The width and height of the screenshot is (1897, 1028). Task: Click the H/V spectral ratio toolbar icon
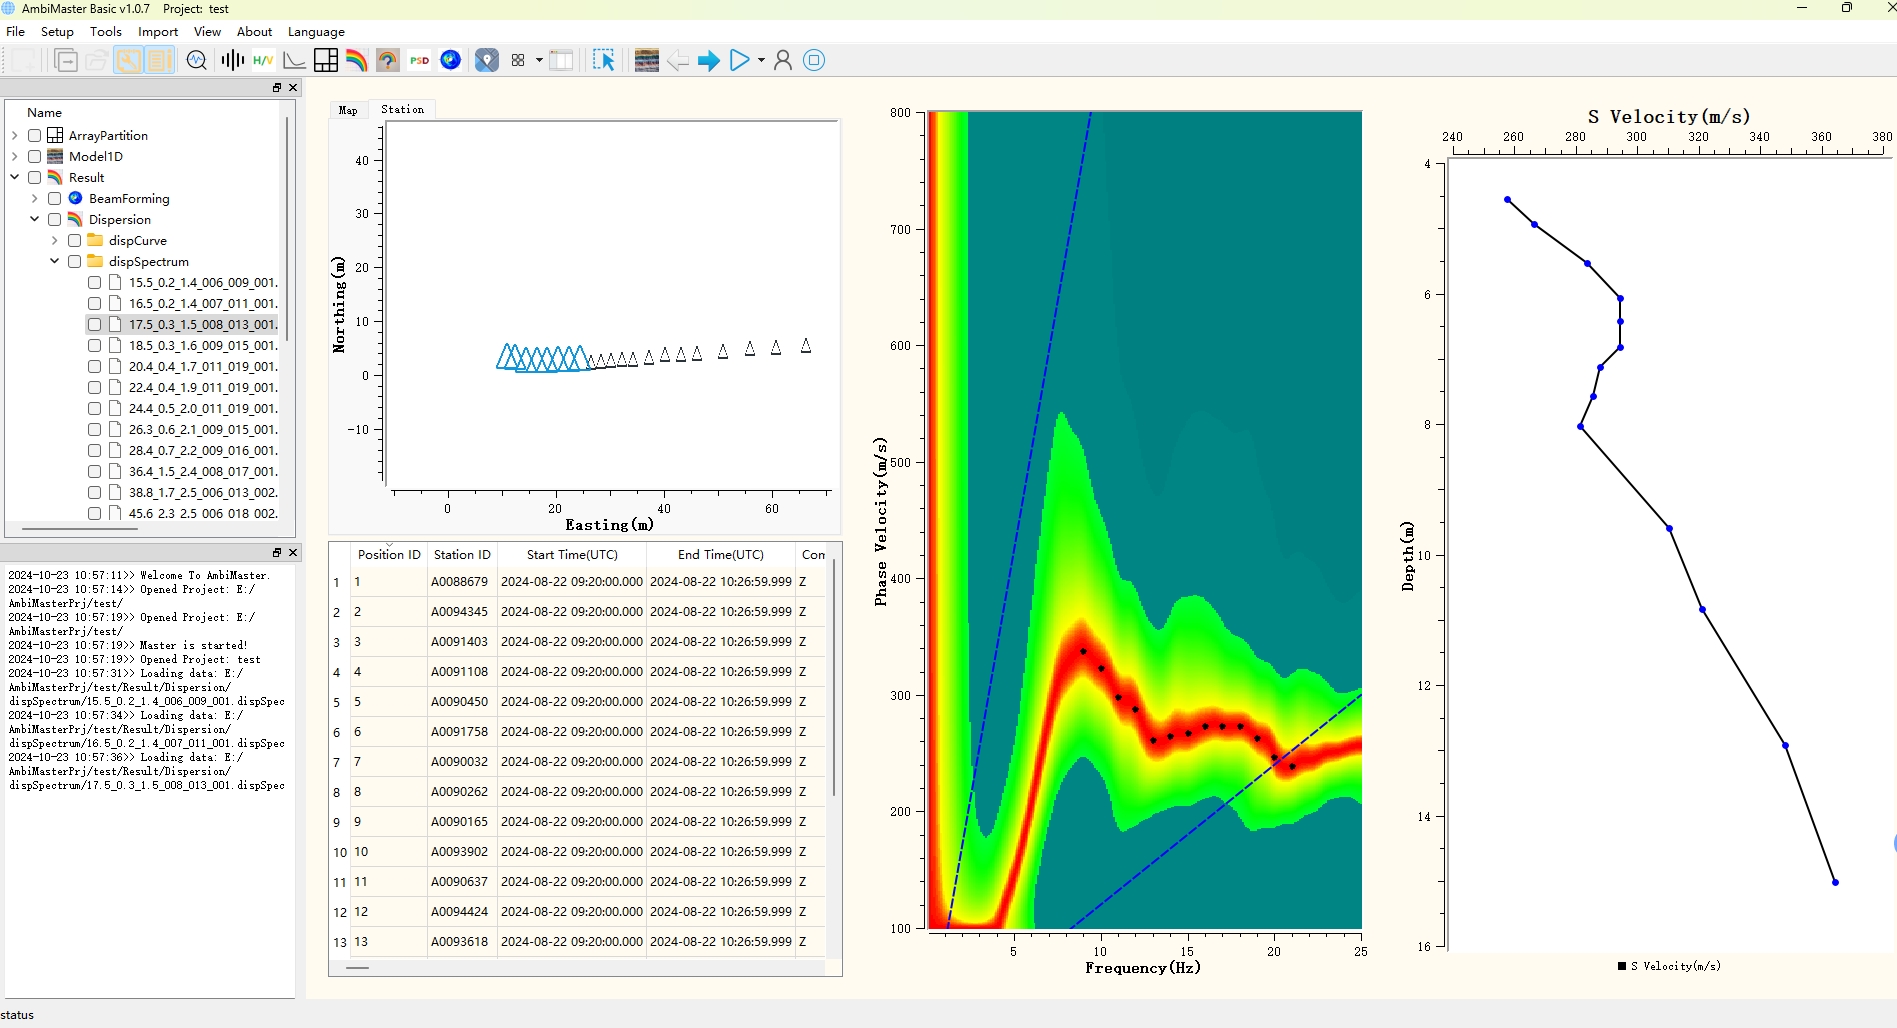(x=263, y=60)
